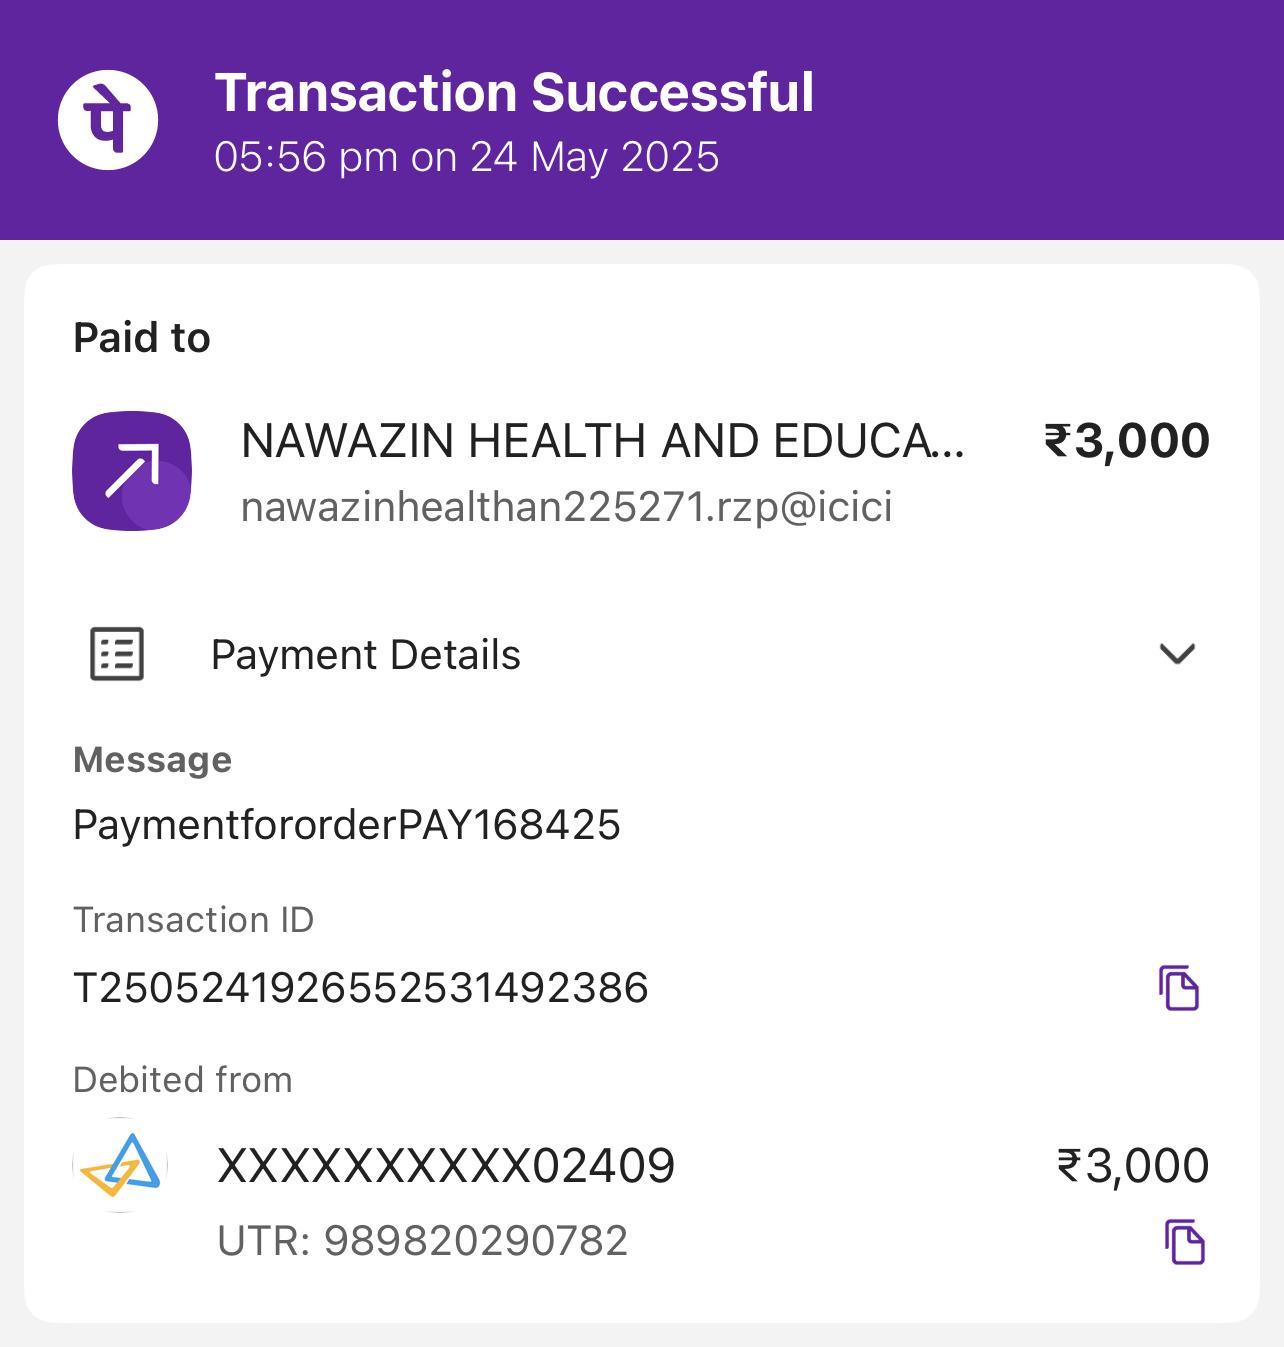
Task: Collapse Payment Details with the chevron
Action: click(x=1177, y=654)
